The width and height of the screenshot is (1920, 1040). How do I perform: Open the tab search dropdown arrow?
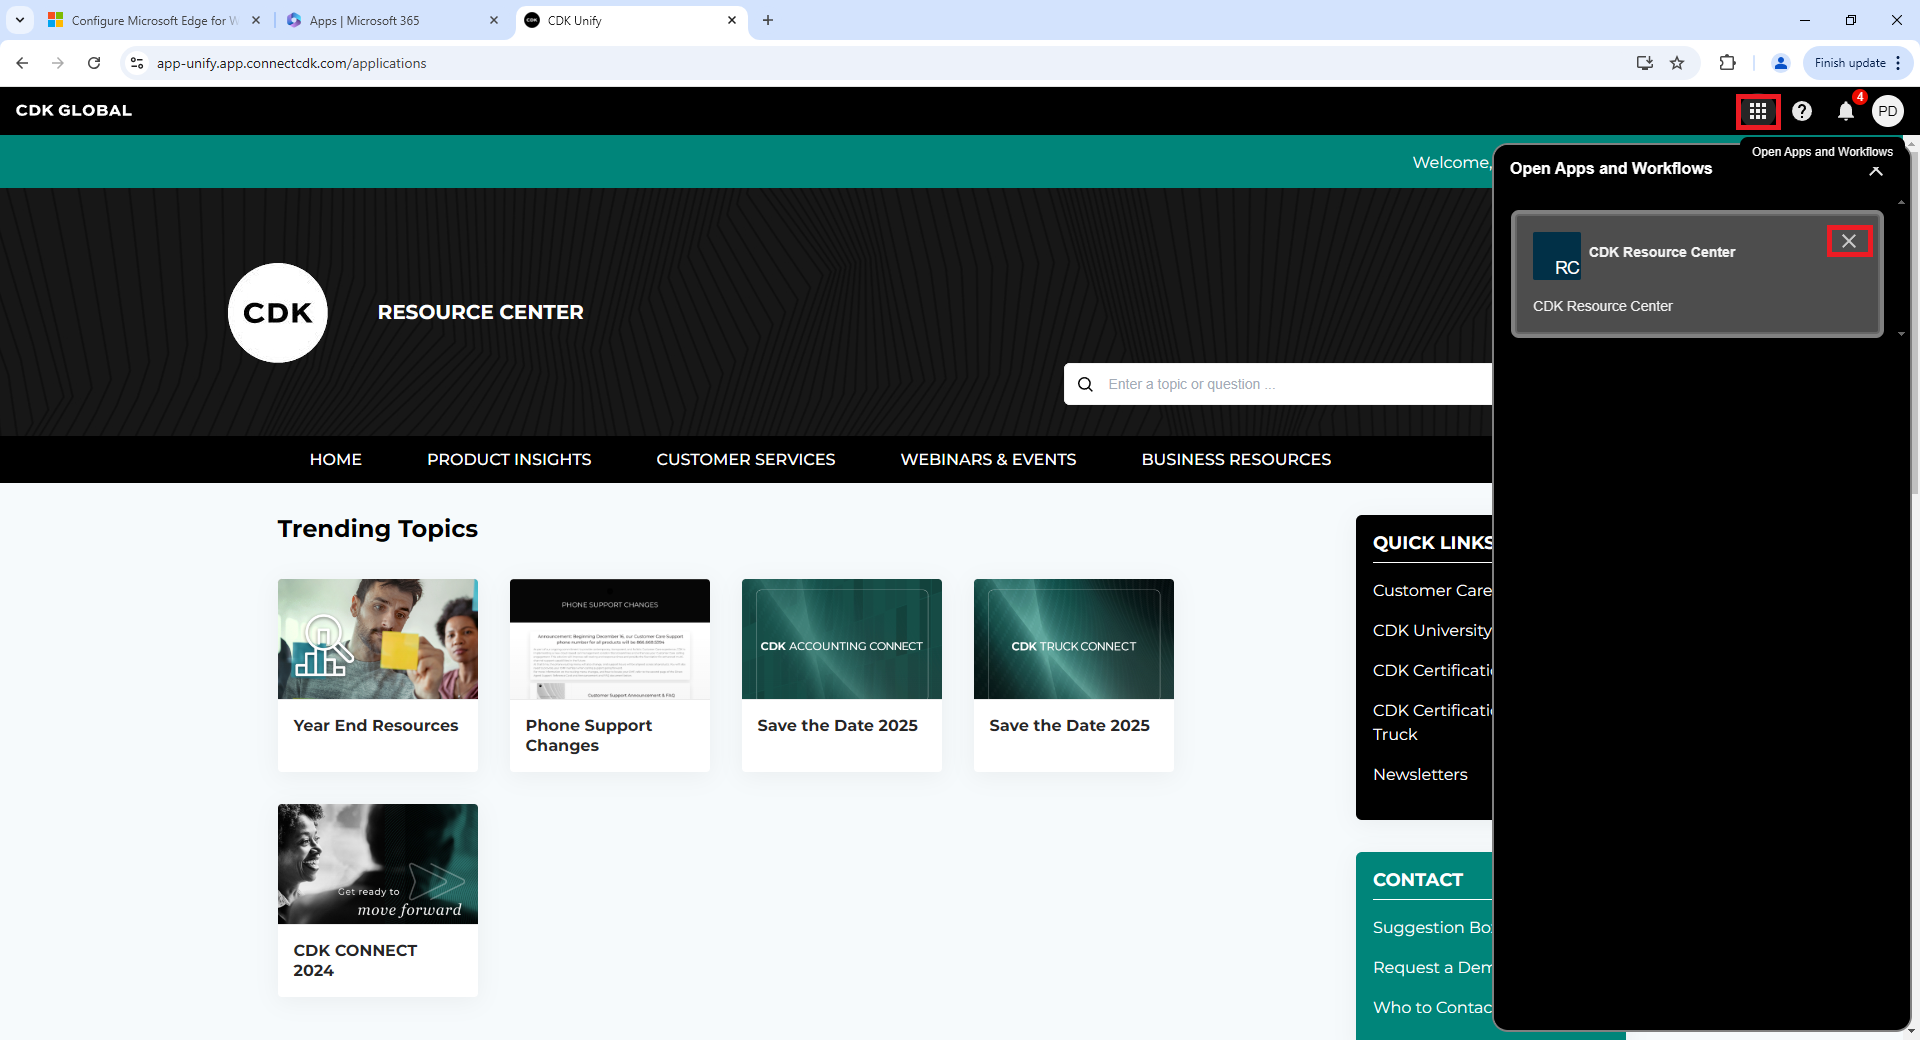20,20
